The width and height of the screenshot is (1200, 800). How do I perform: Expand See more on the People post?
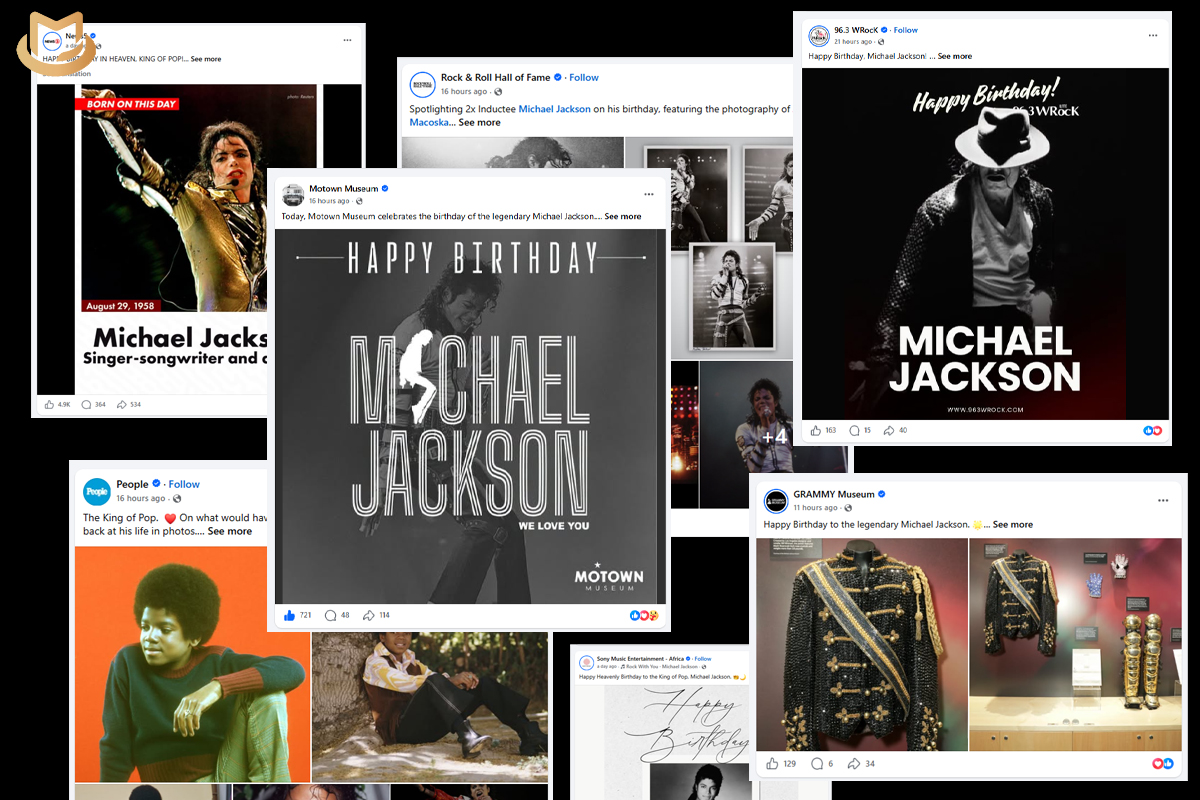[x=229, y=531]
